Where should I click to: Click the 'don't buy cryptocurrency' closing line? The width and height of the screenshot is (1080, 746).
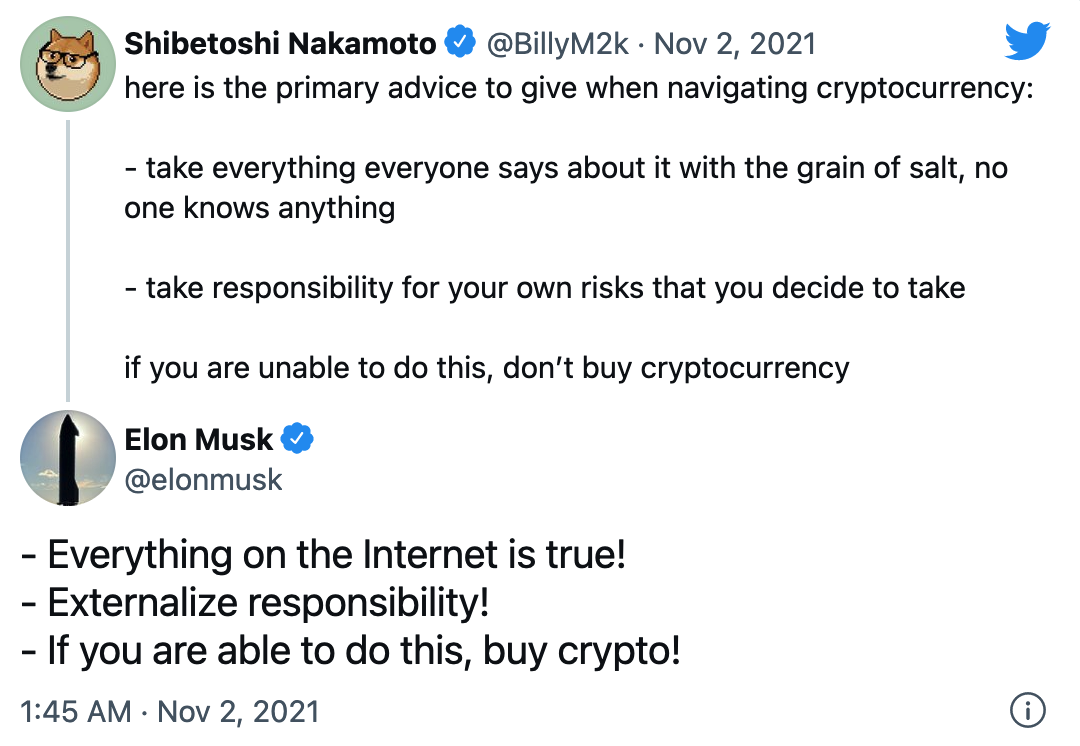(485, 368)
